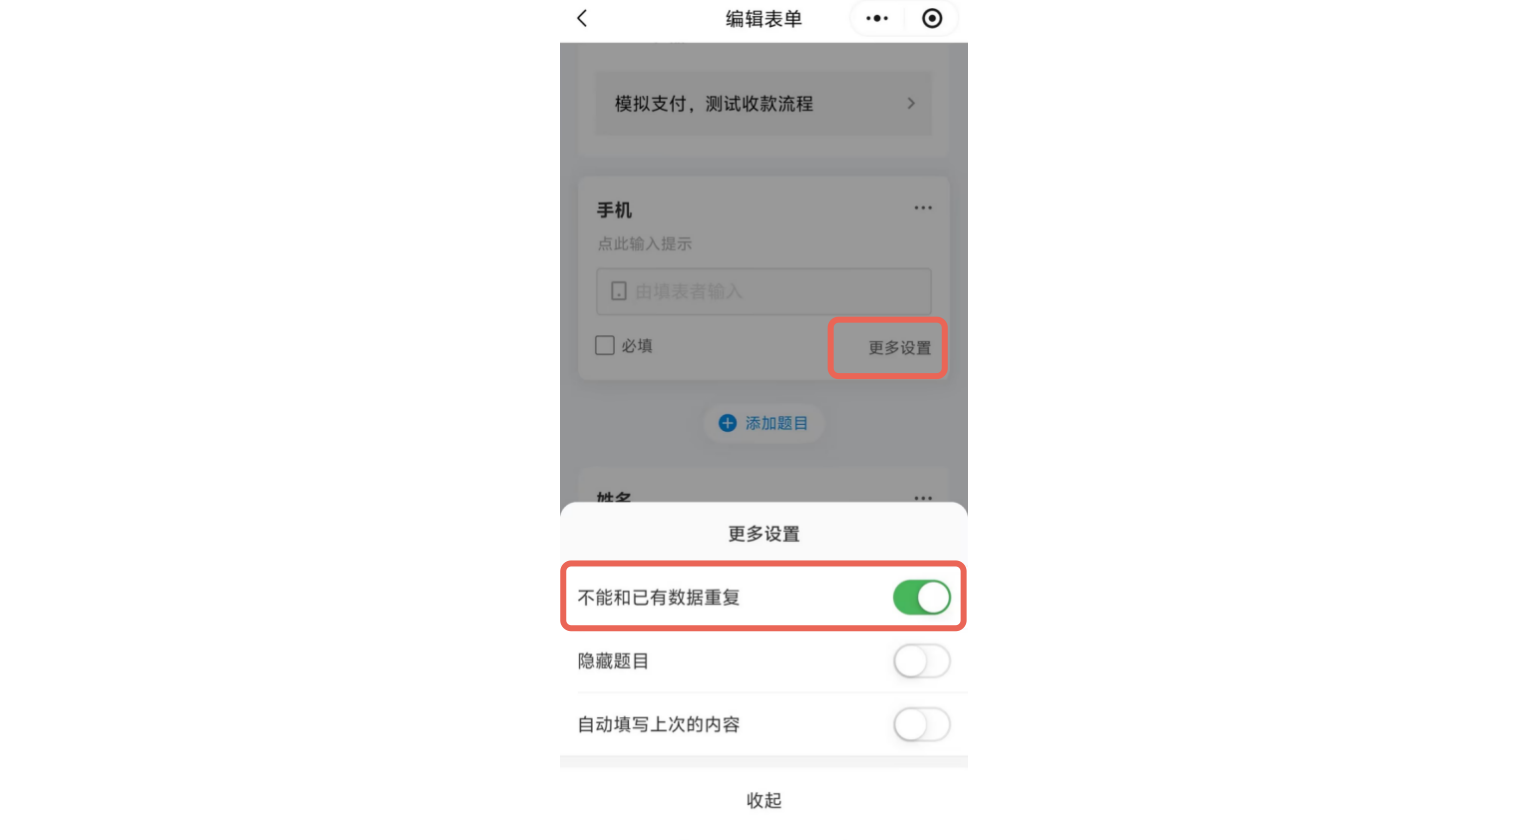The image size is (1524, 840).
Task: Expand 模拟支付，测试收款流程 chevron arrow
Action: (911, 103)
